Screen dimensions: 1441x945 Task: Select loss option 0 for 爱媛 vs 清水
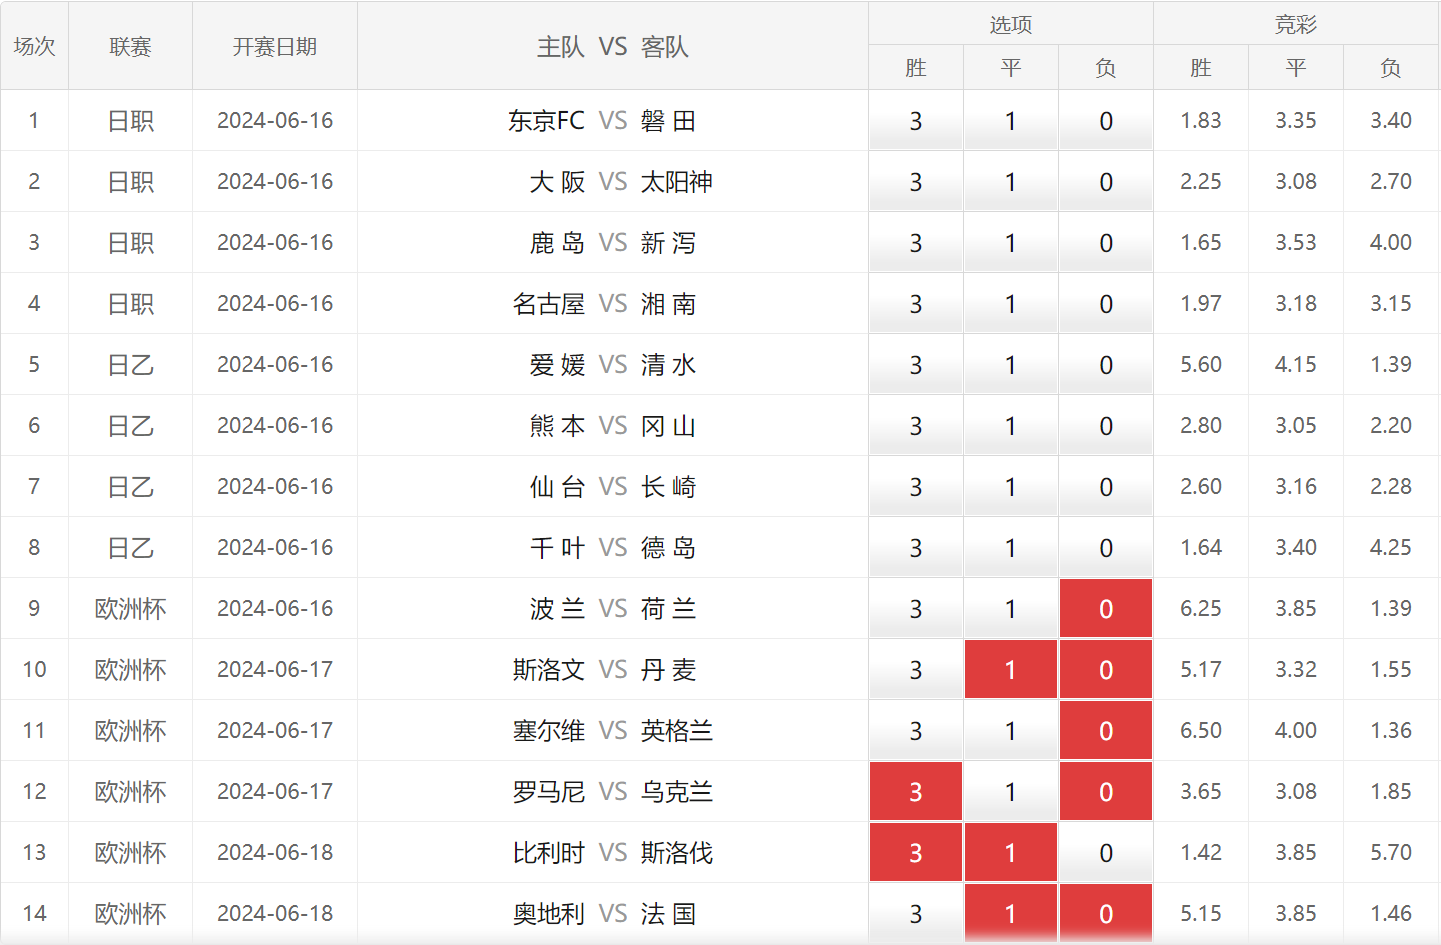tap(1106, 365)
